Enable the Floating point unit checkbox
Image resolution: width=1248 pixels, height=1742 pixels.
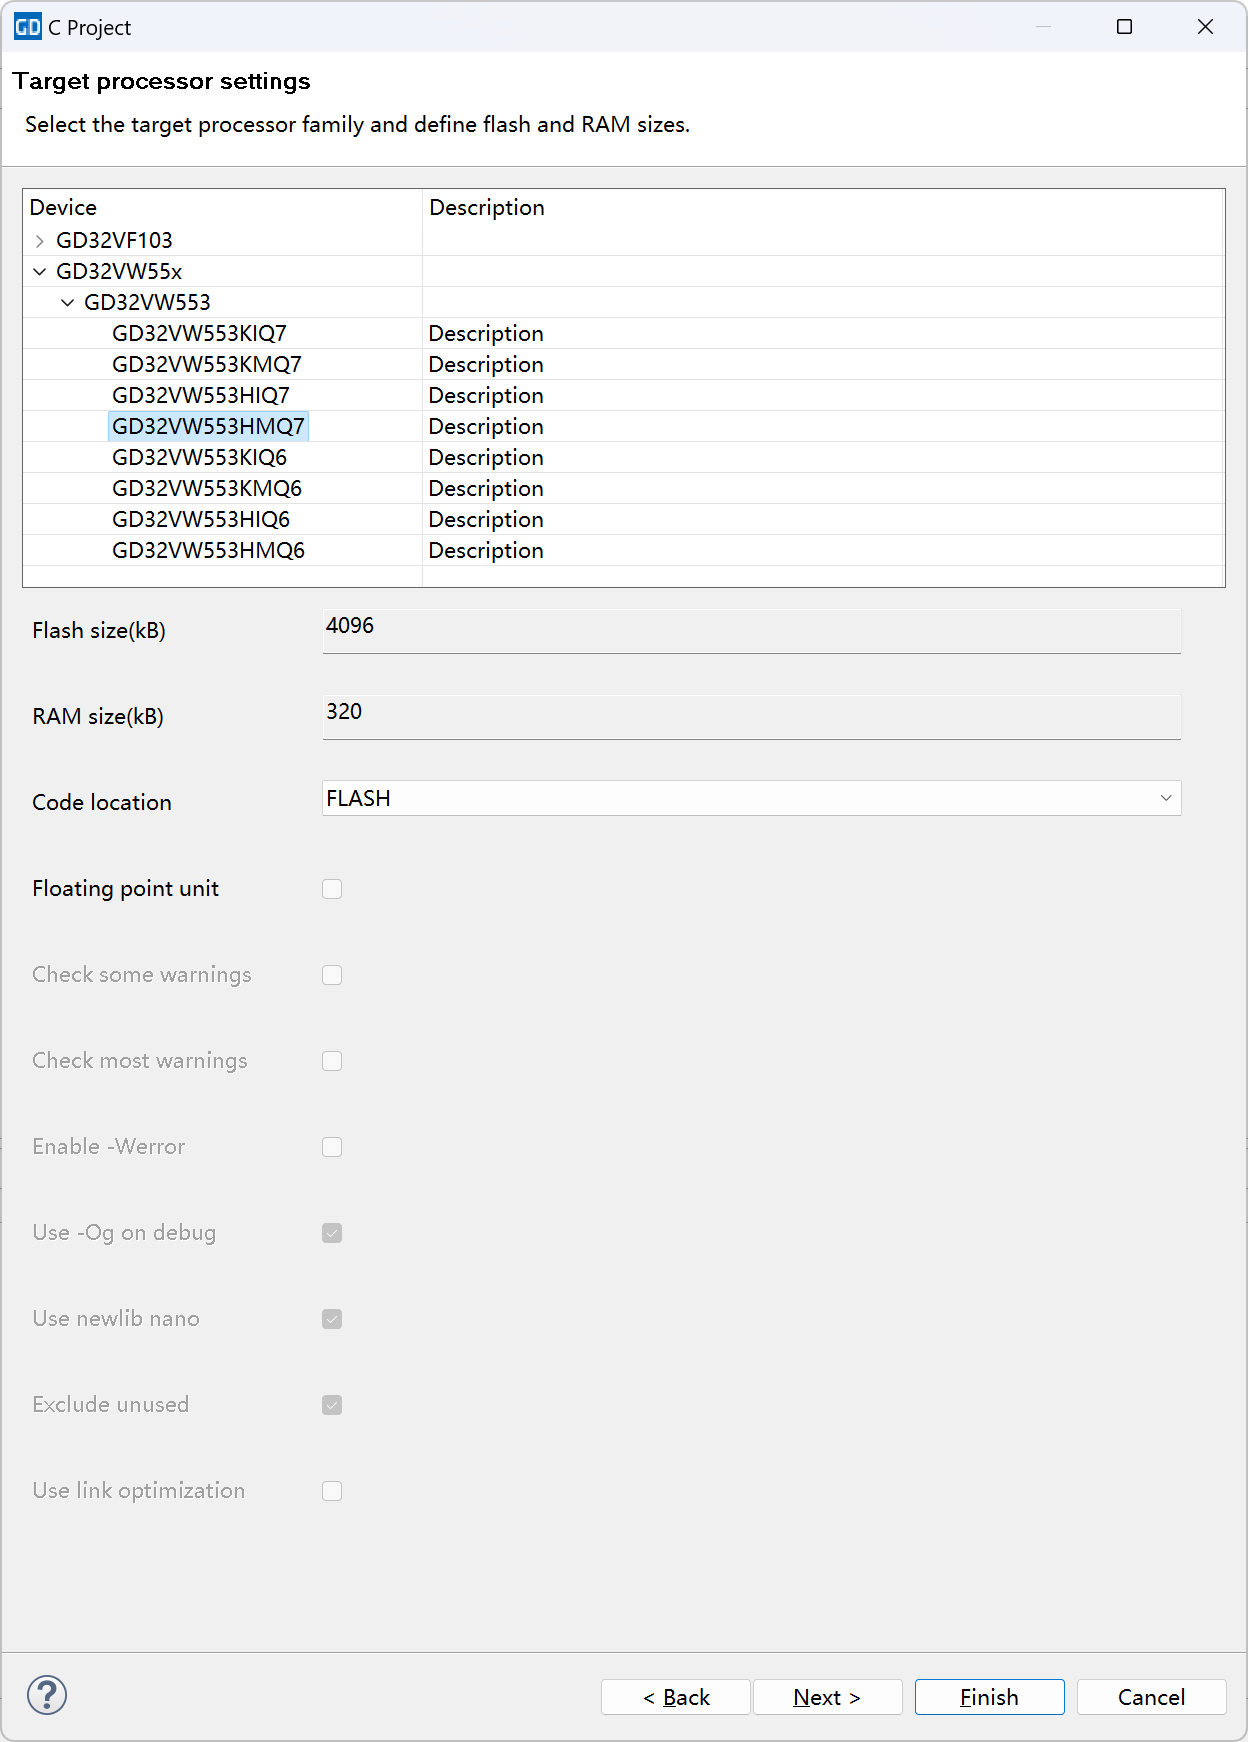(332, 889)
